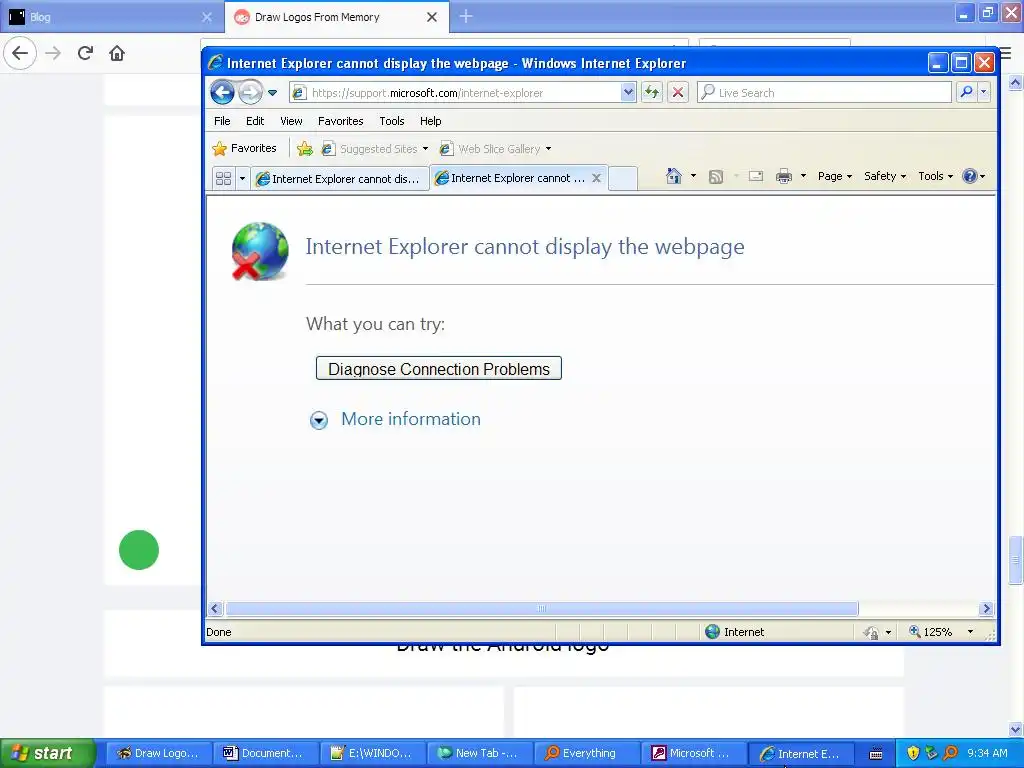This screenshot has height=768, width=1024.
Task: Click the left scroll arrow in IE
Action: coord(215,609)
